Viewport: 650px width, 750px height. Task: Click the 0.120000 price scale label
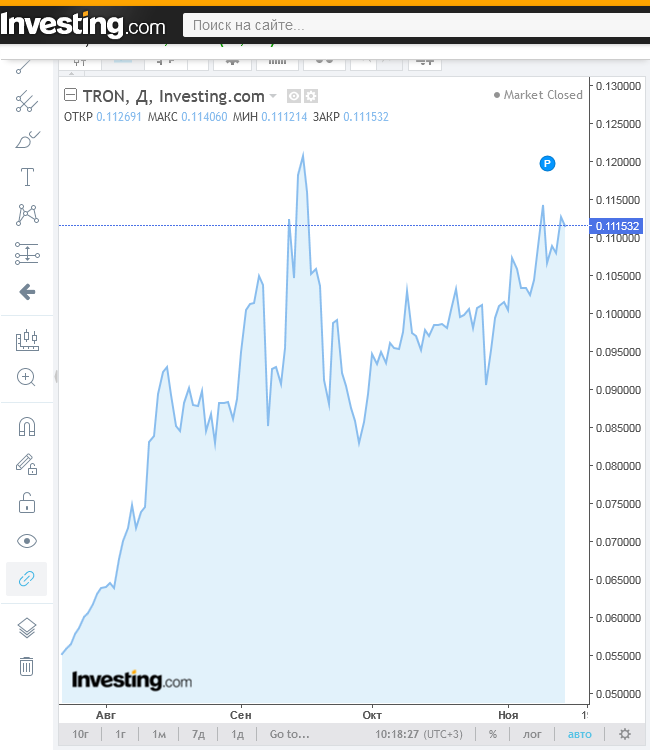pos(618,162)
